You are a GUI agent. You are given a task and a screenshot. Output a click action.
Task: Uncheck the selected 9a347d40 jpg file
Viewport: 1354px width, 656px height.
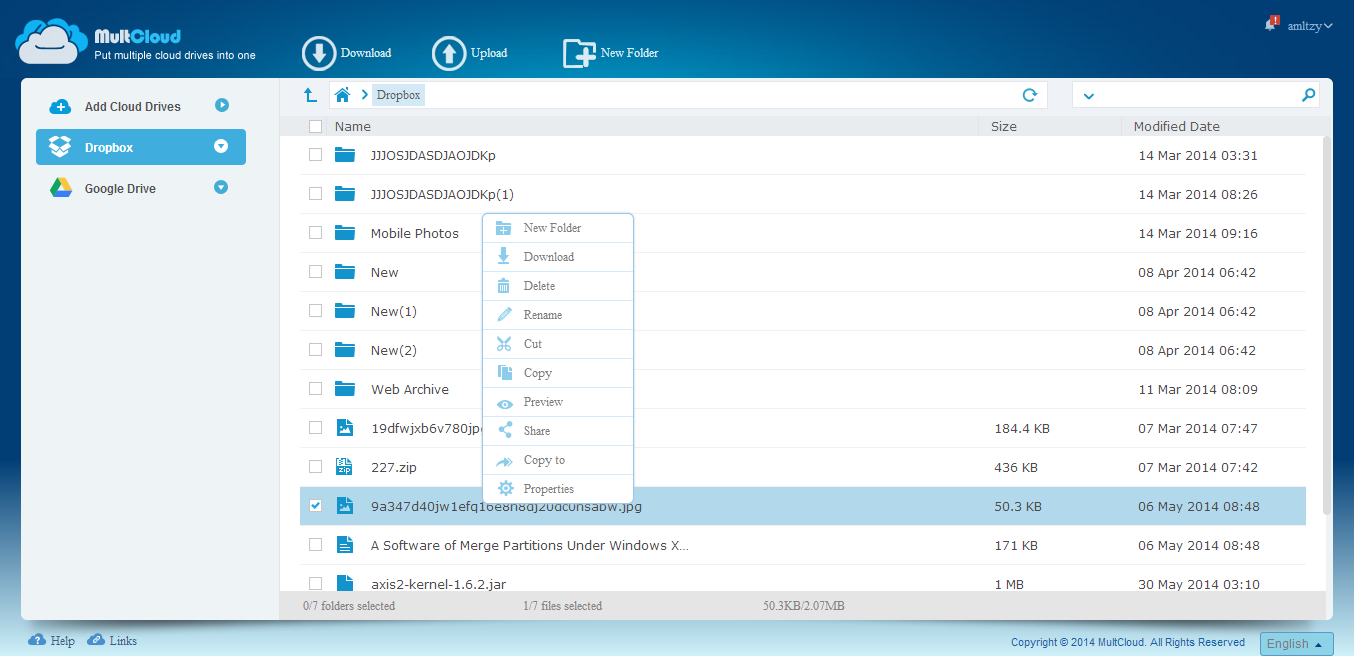pyautogui.click(x=315, y=506)
